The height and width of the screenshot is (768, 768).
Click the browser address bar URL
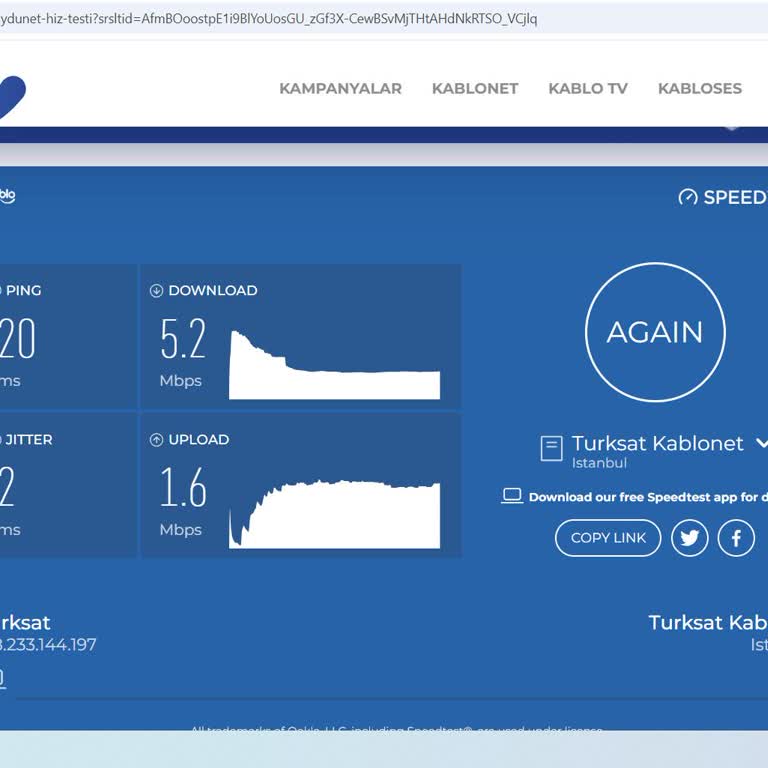(x=268, y=19)
